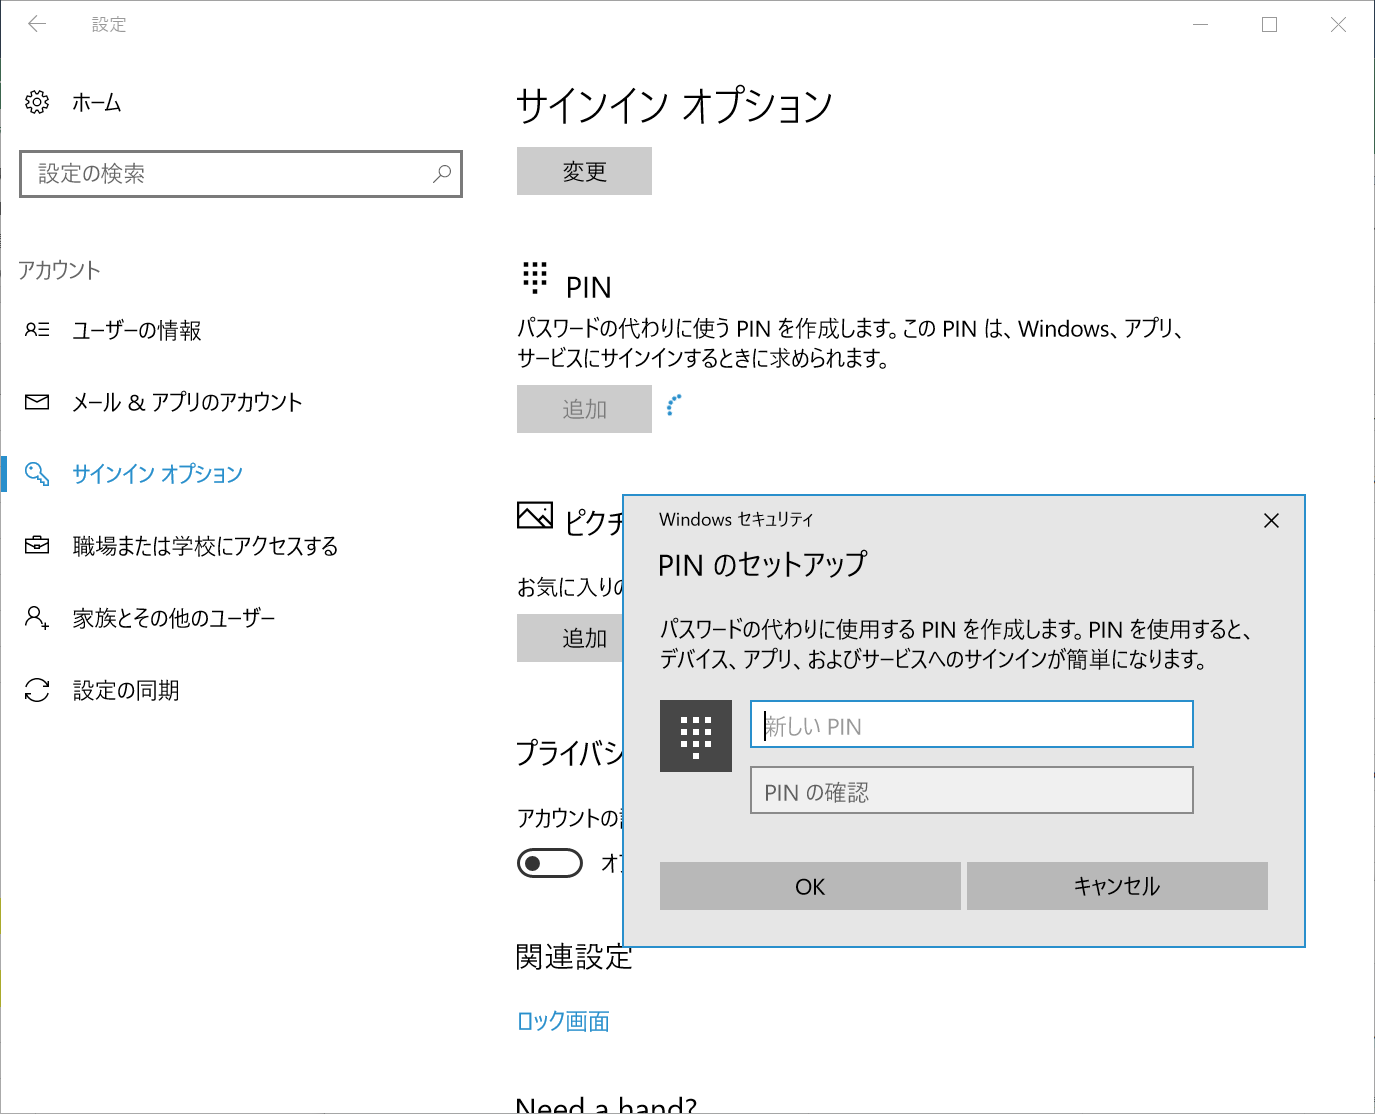1375x1114 pixels.
Task: Click the back arrow icon
Action: pyautogui.click(x=37, y=24)
